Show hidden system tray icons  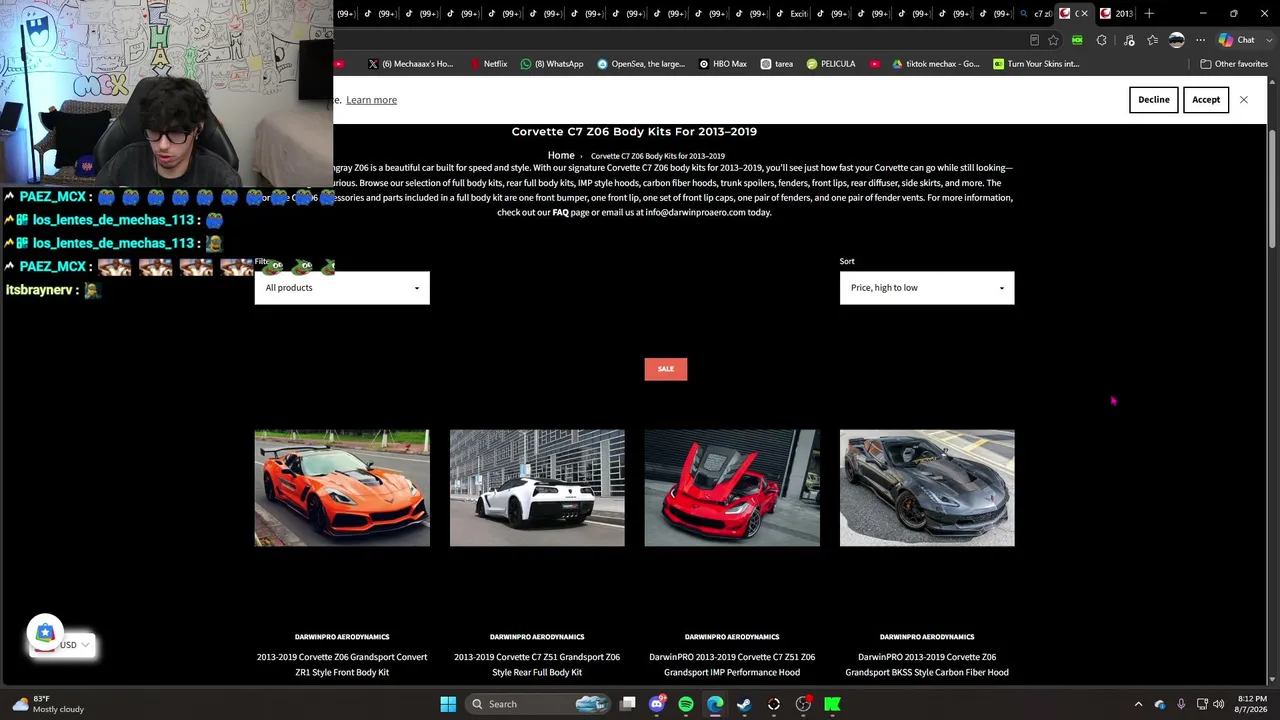tap(1138, 704)
